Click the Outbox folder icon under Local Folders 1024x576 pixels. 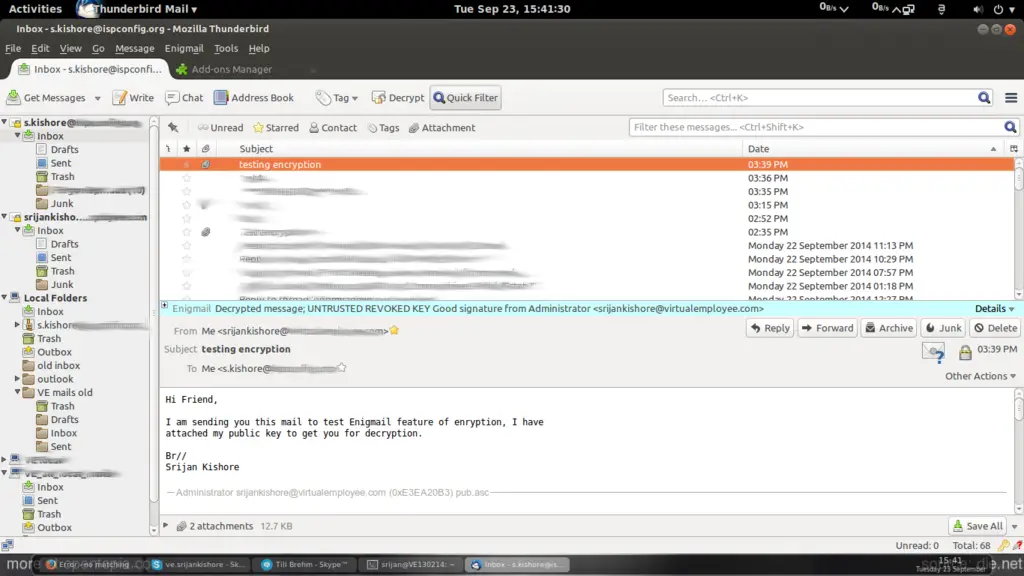28,352
